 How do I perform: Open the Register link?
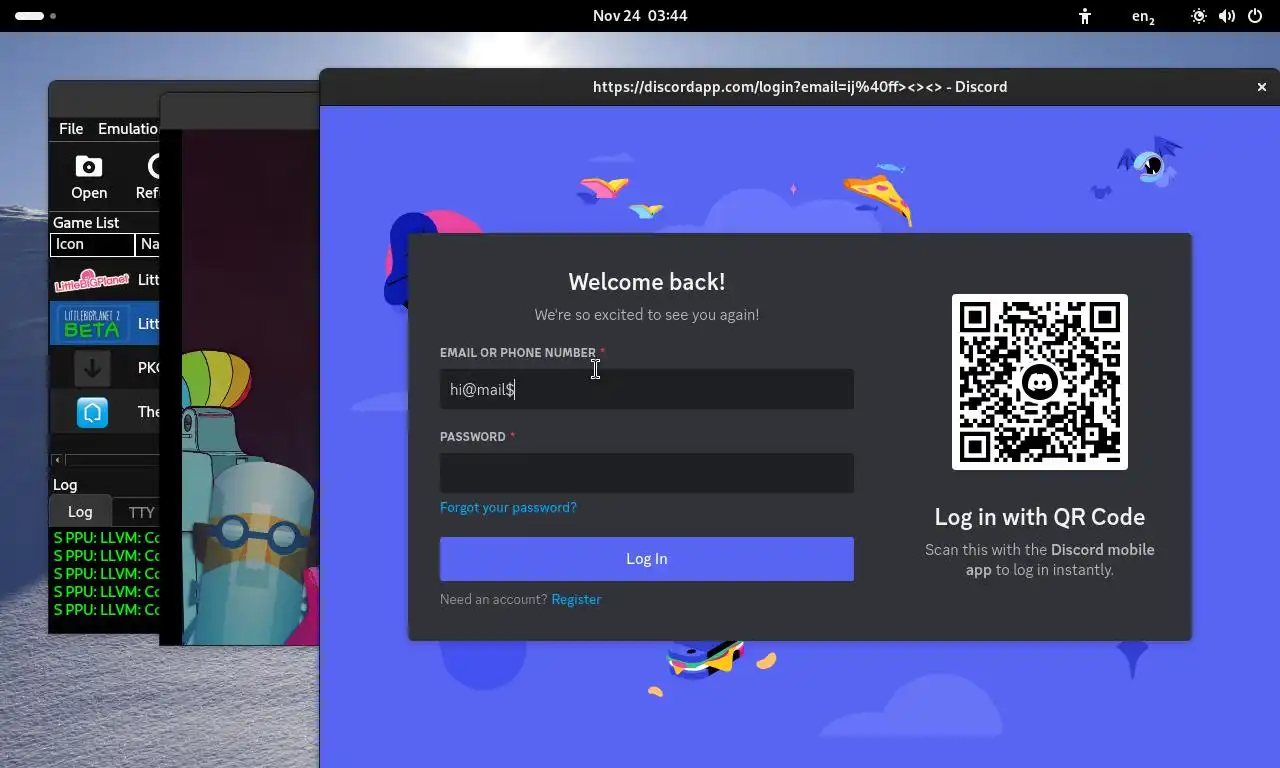576,599
